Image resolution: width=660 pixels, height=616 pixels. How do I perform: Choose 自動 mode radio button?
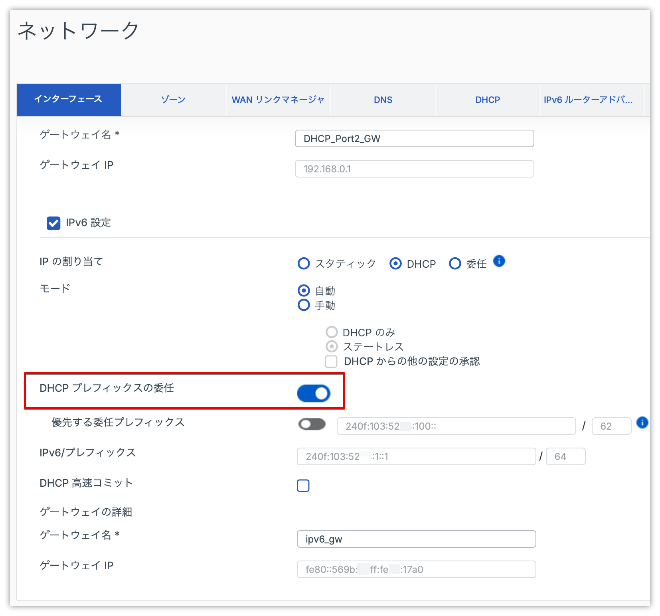point(304,291)
